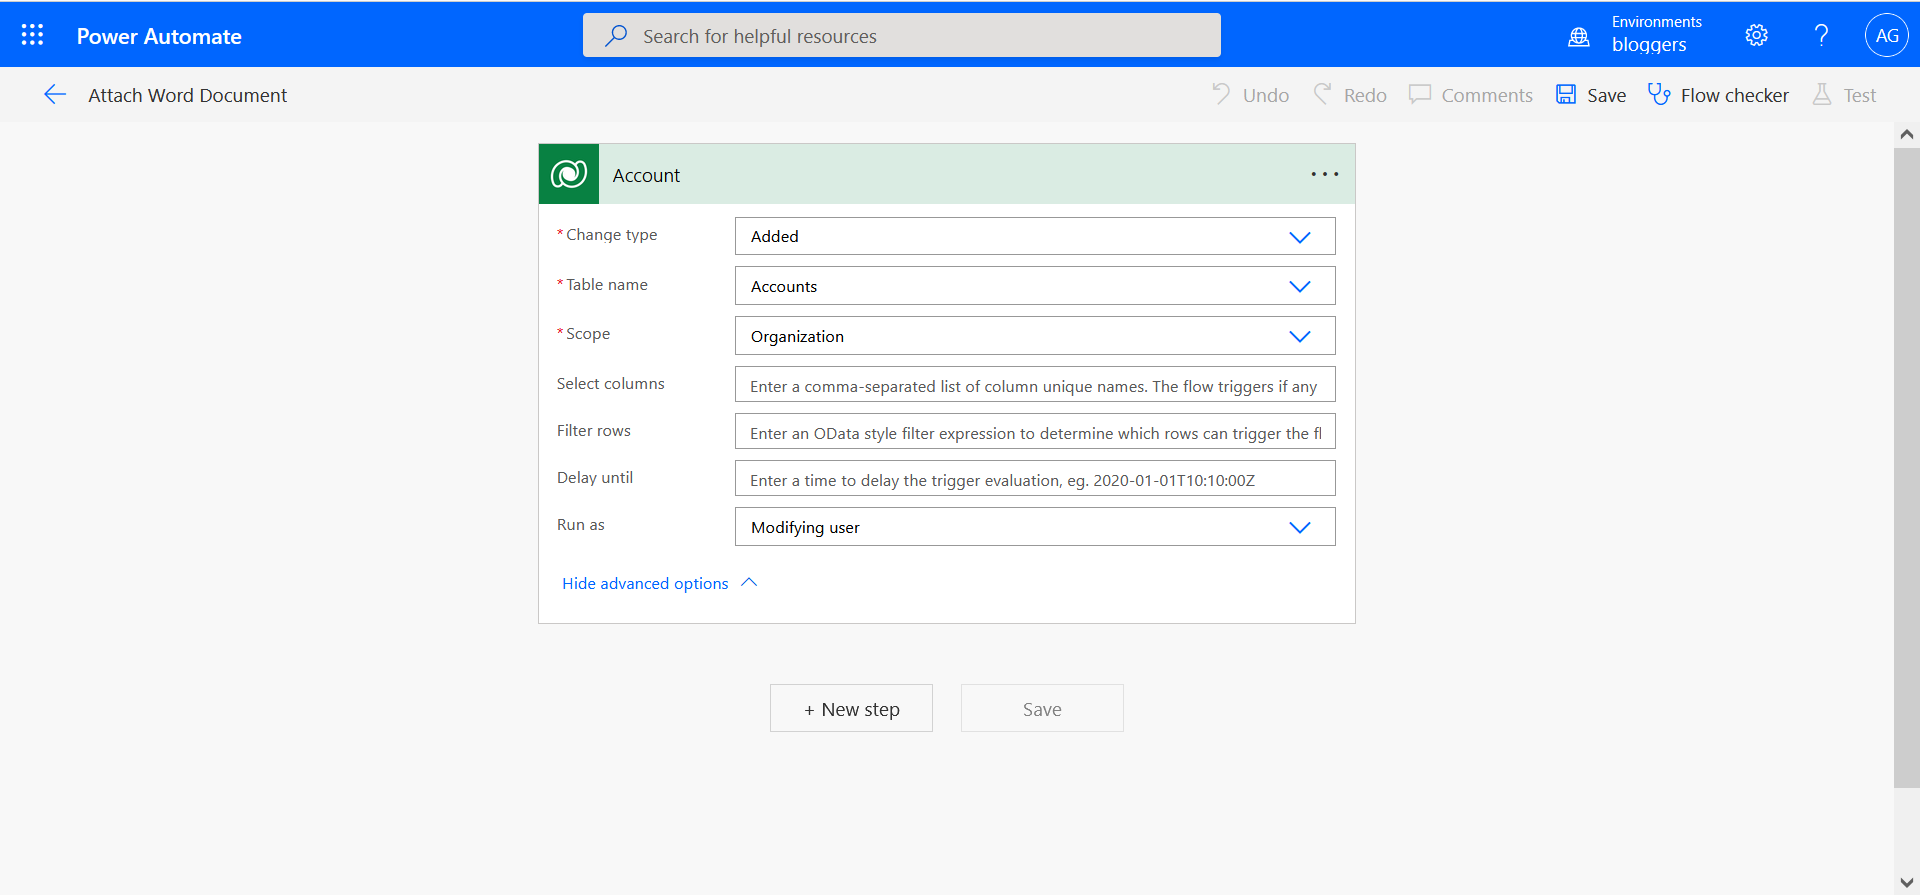Expand the Table name dropdown arrow

(1300, 287)
